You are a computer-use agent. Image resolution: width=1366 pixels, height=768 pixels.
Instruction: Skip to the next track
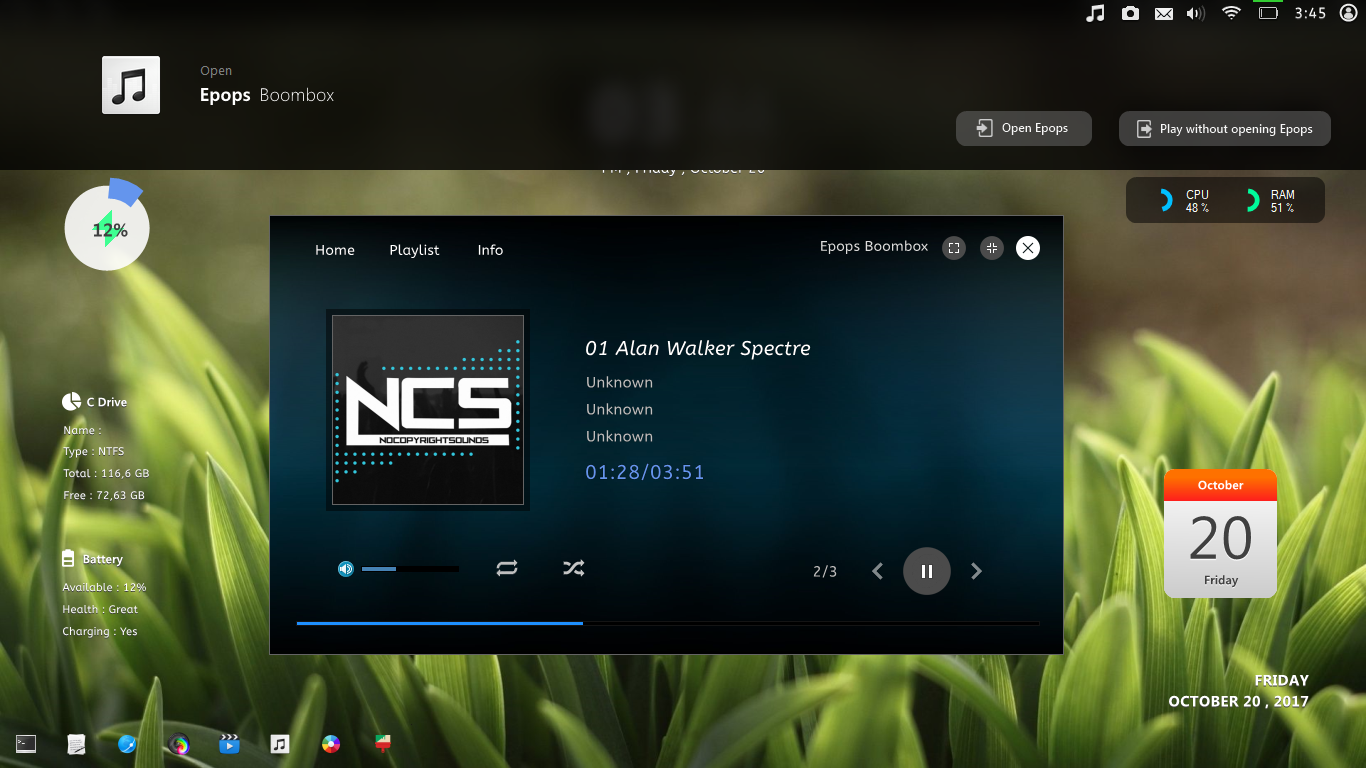point(976,571)
